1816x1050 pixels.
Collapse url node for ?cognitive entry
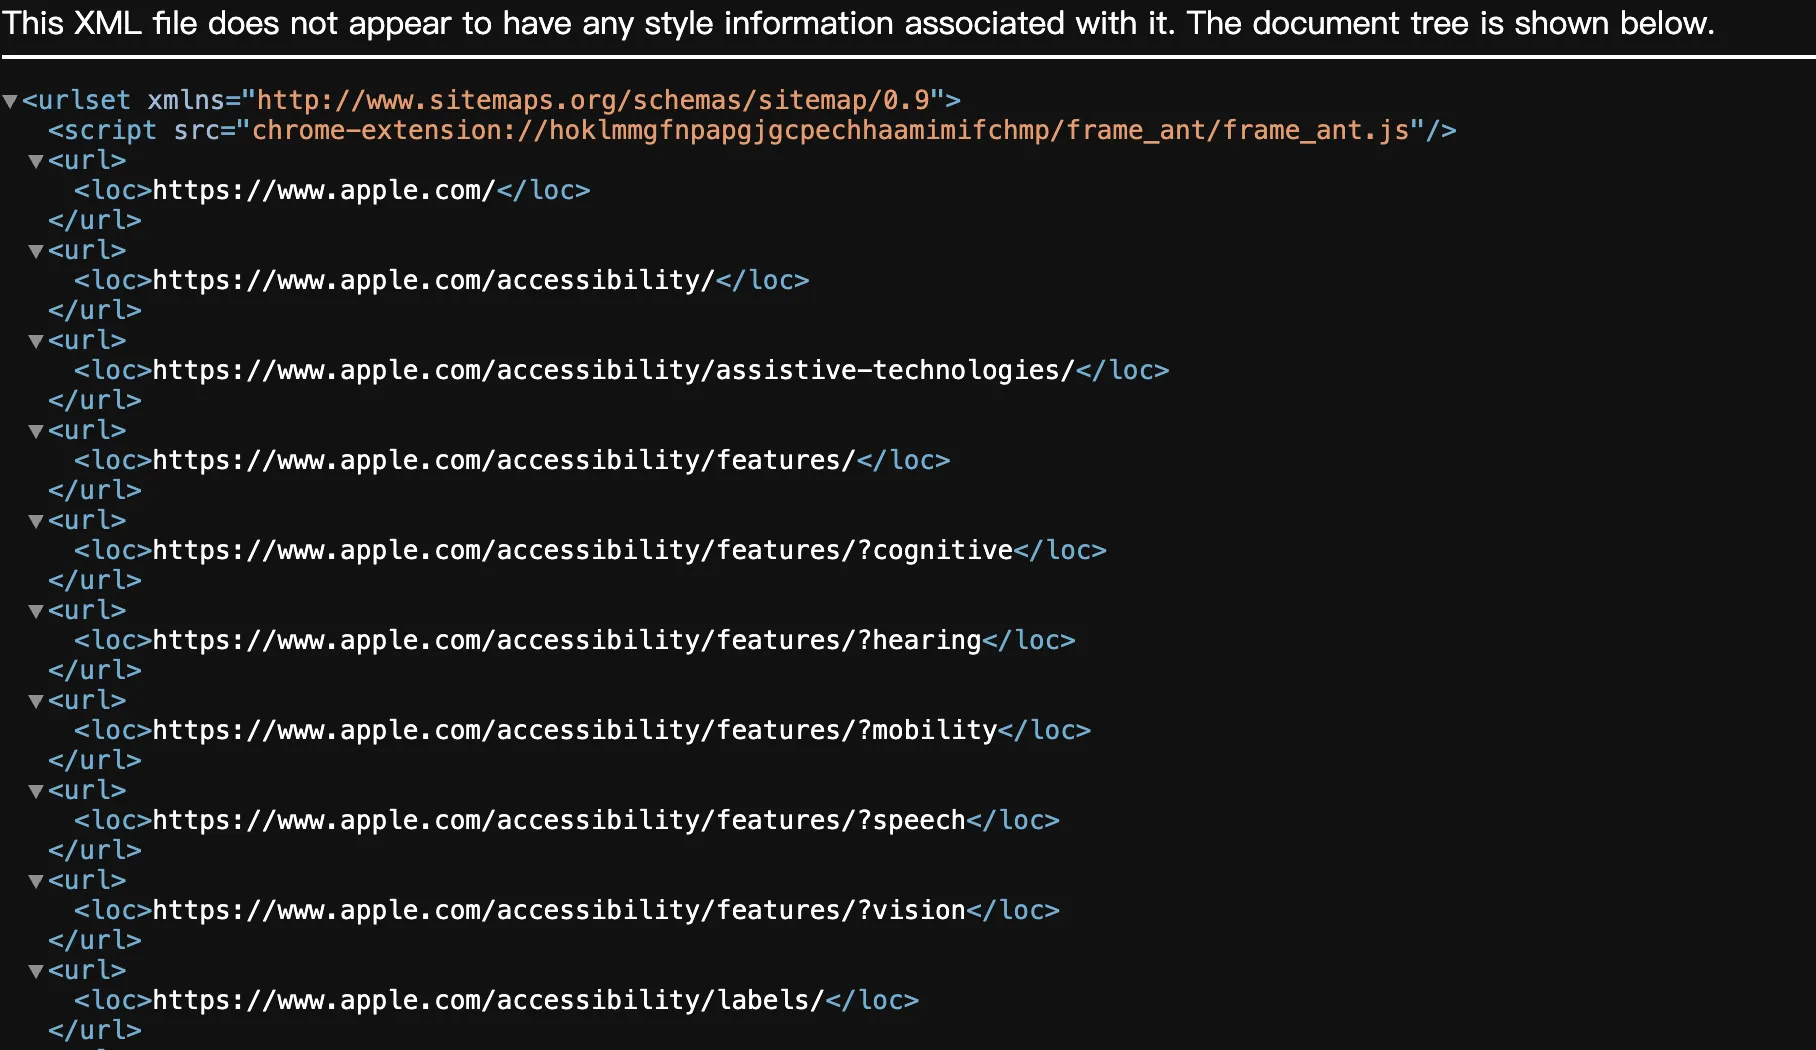tap(36, 521)
